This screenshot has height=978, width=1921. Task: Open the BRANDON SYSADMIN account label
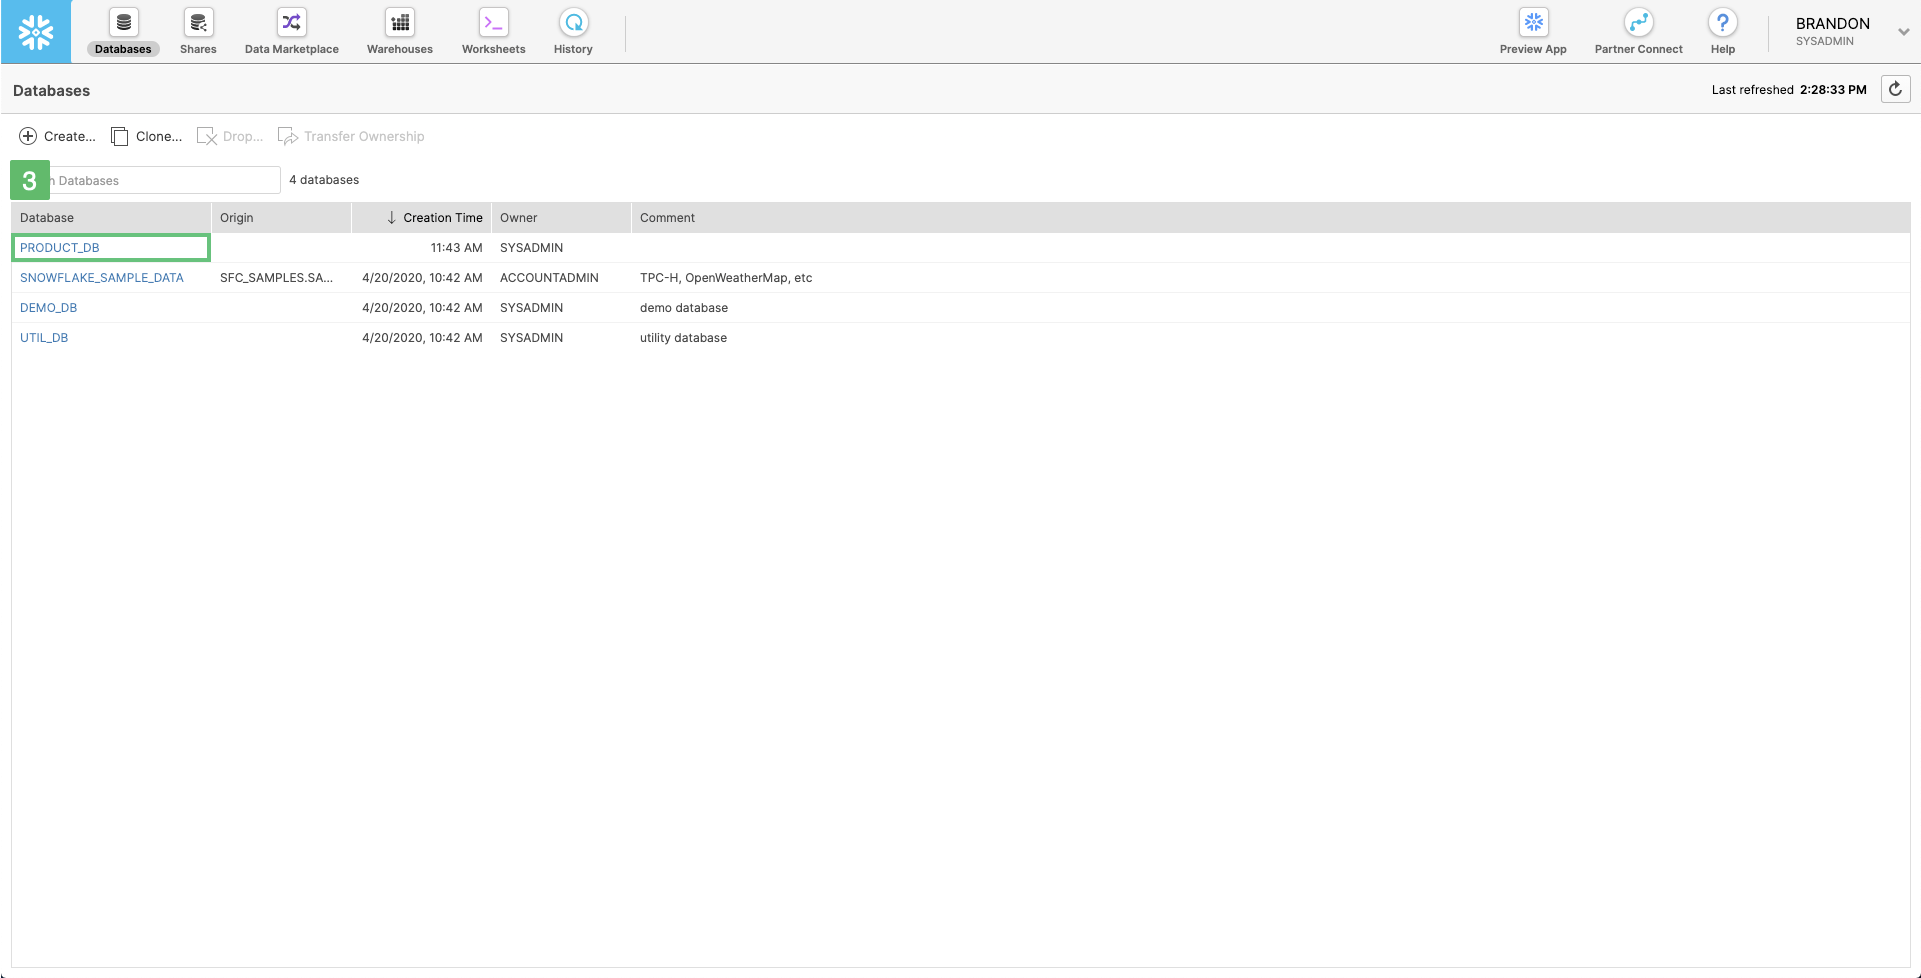pyautogui.click(x=1832, y=31)
